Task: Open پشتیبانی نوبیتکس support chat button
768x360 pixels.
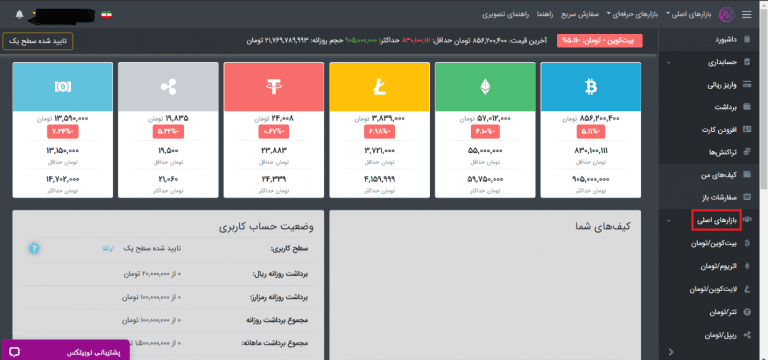Action: click(65, 351)
